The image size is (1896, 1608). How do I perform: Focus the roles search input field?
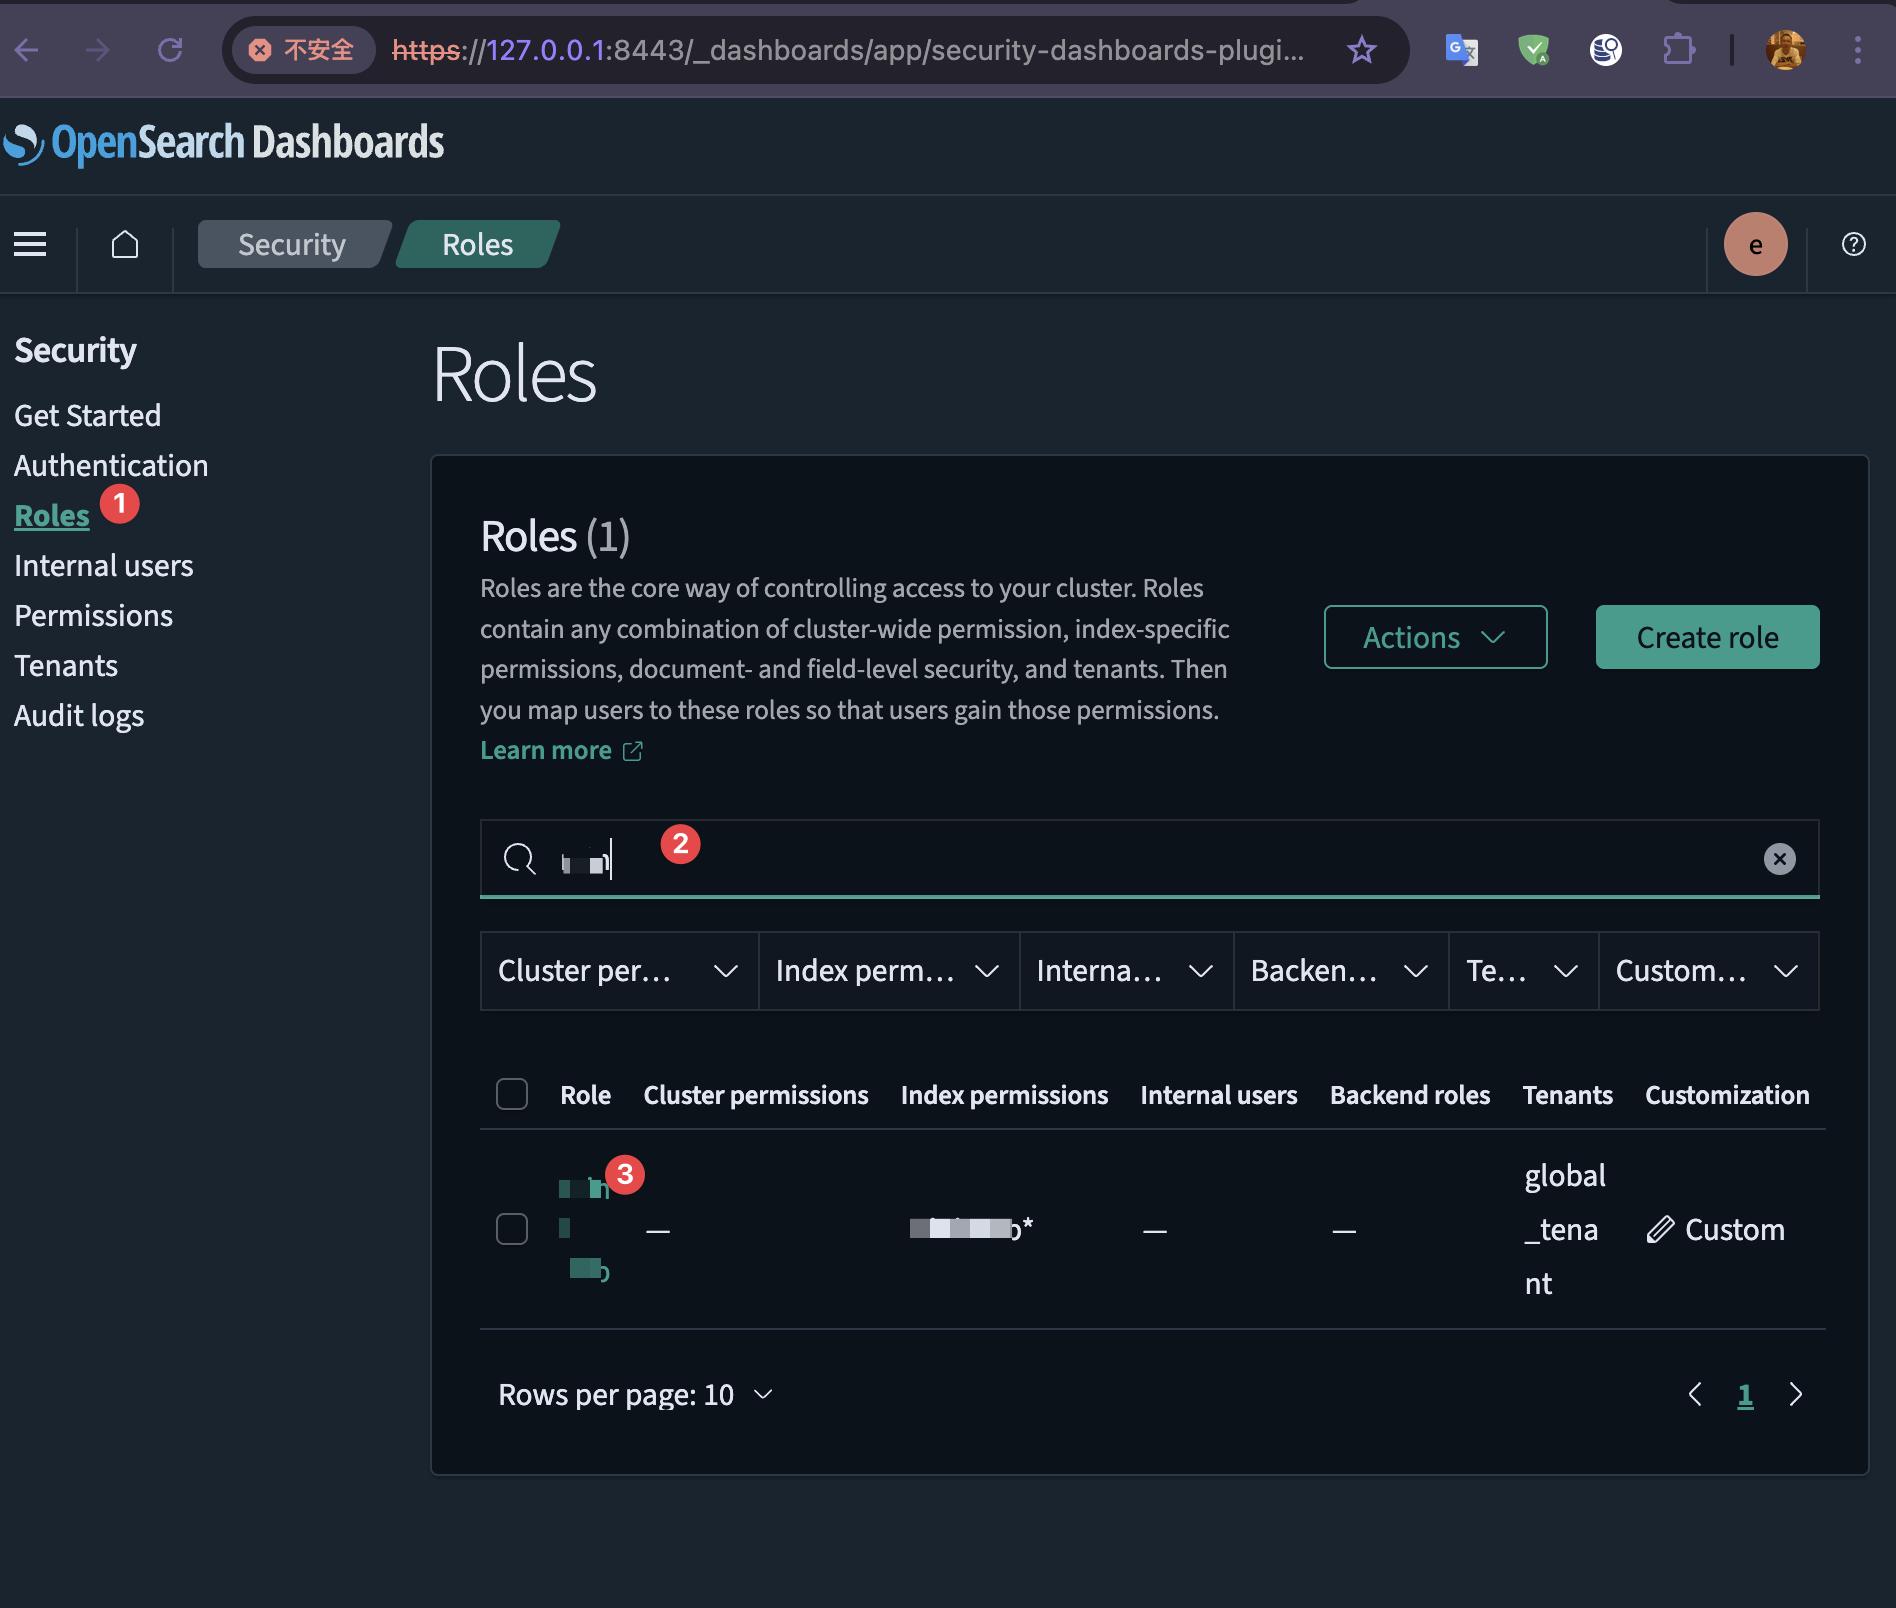click(x=1149, y=859)
